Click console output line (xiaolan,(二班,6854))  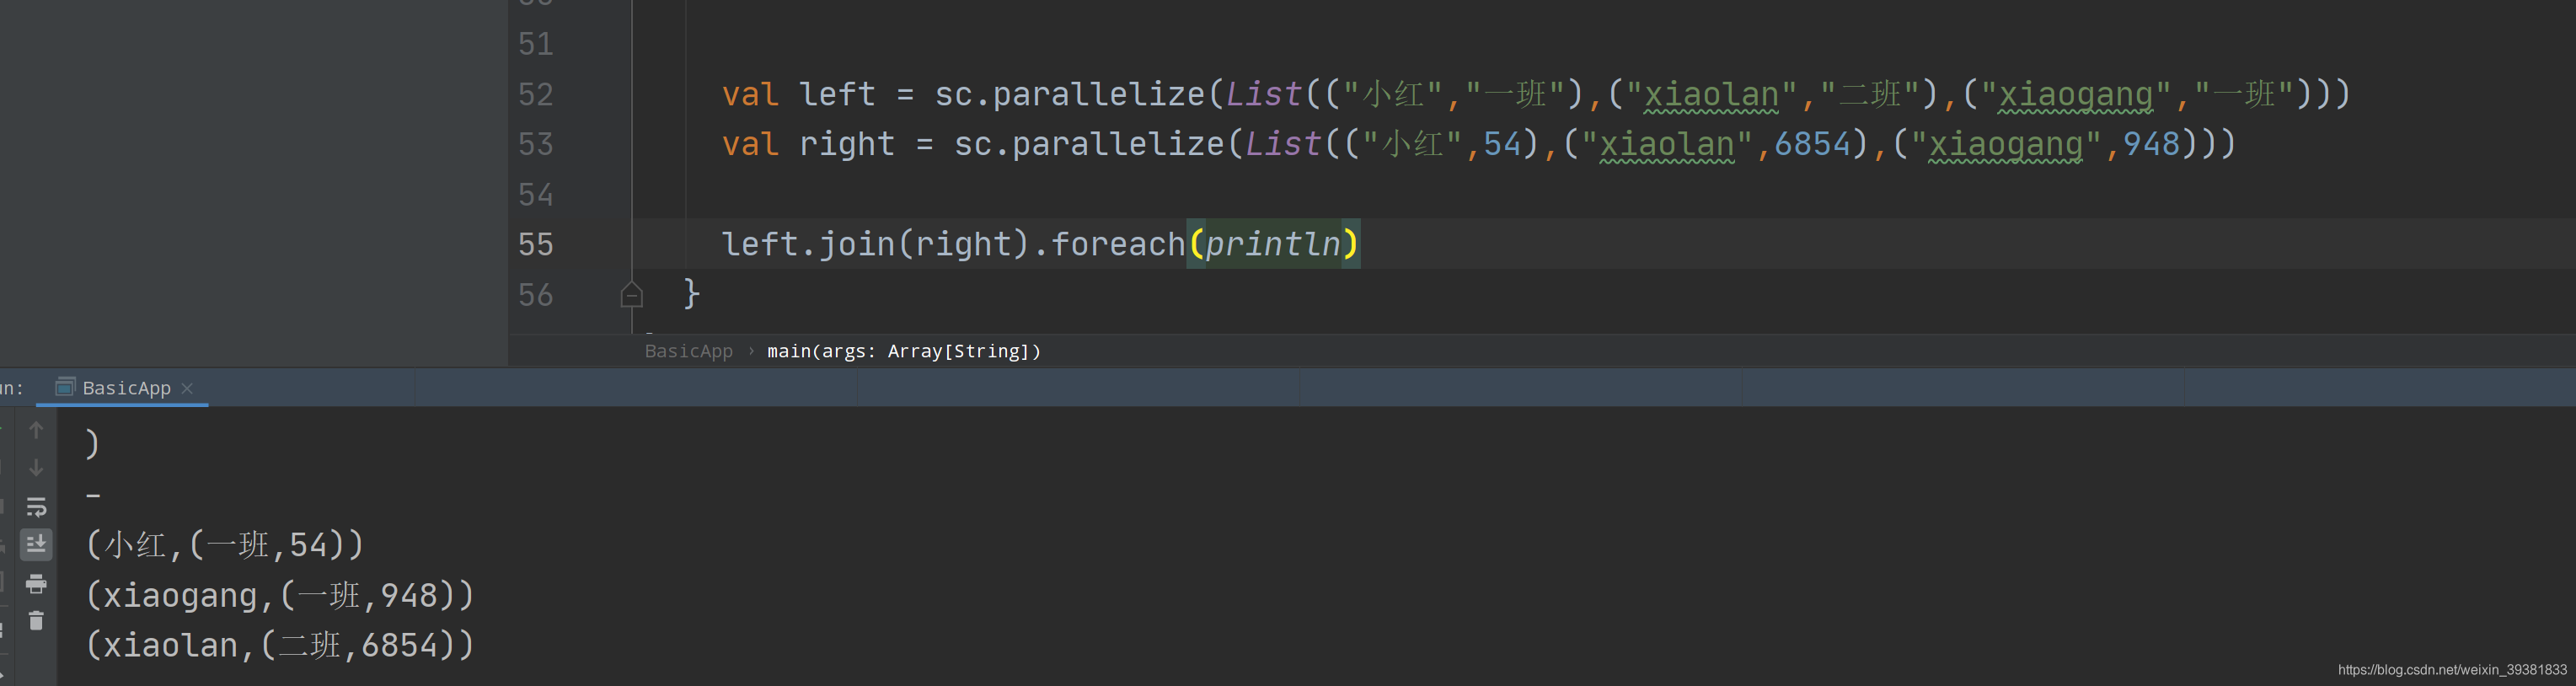point(280,645)
